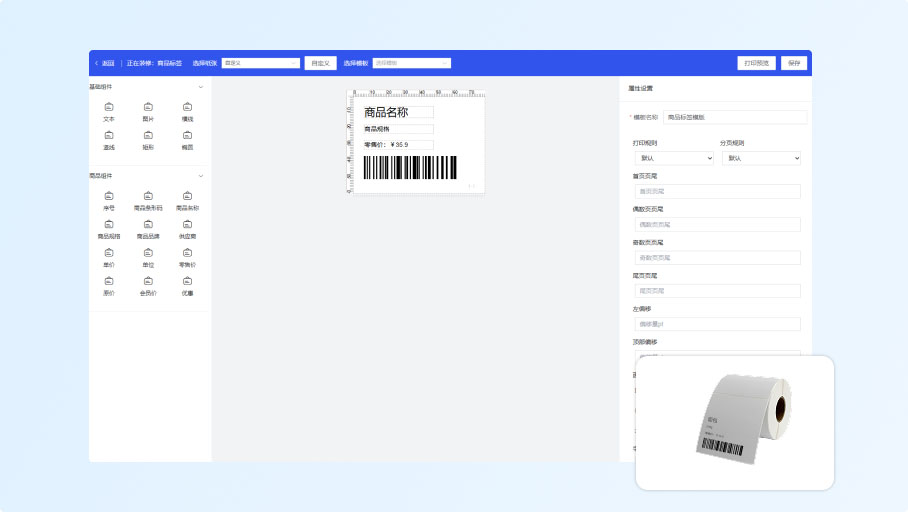Click the 打印预览 print preview button
This screenshot has height=512, width=908.
(756, 63)
